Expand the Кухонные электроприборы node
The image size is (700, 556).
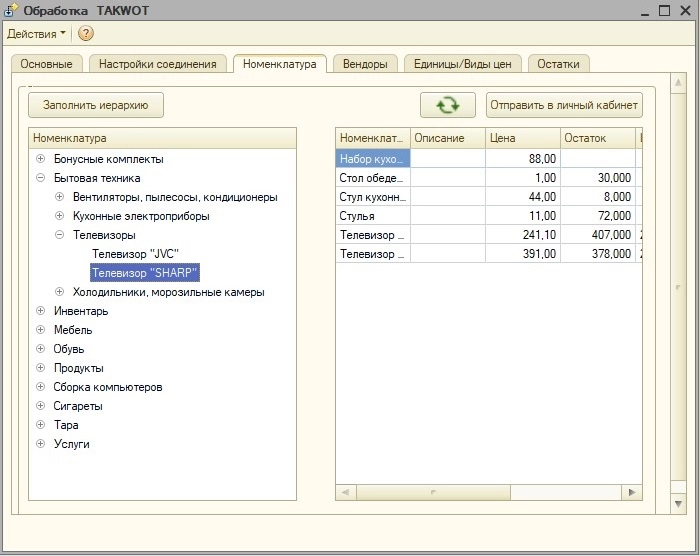[60, 216]
